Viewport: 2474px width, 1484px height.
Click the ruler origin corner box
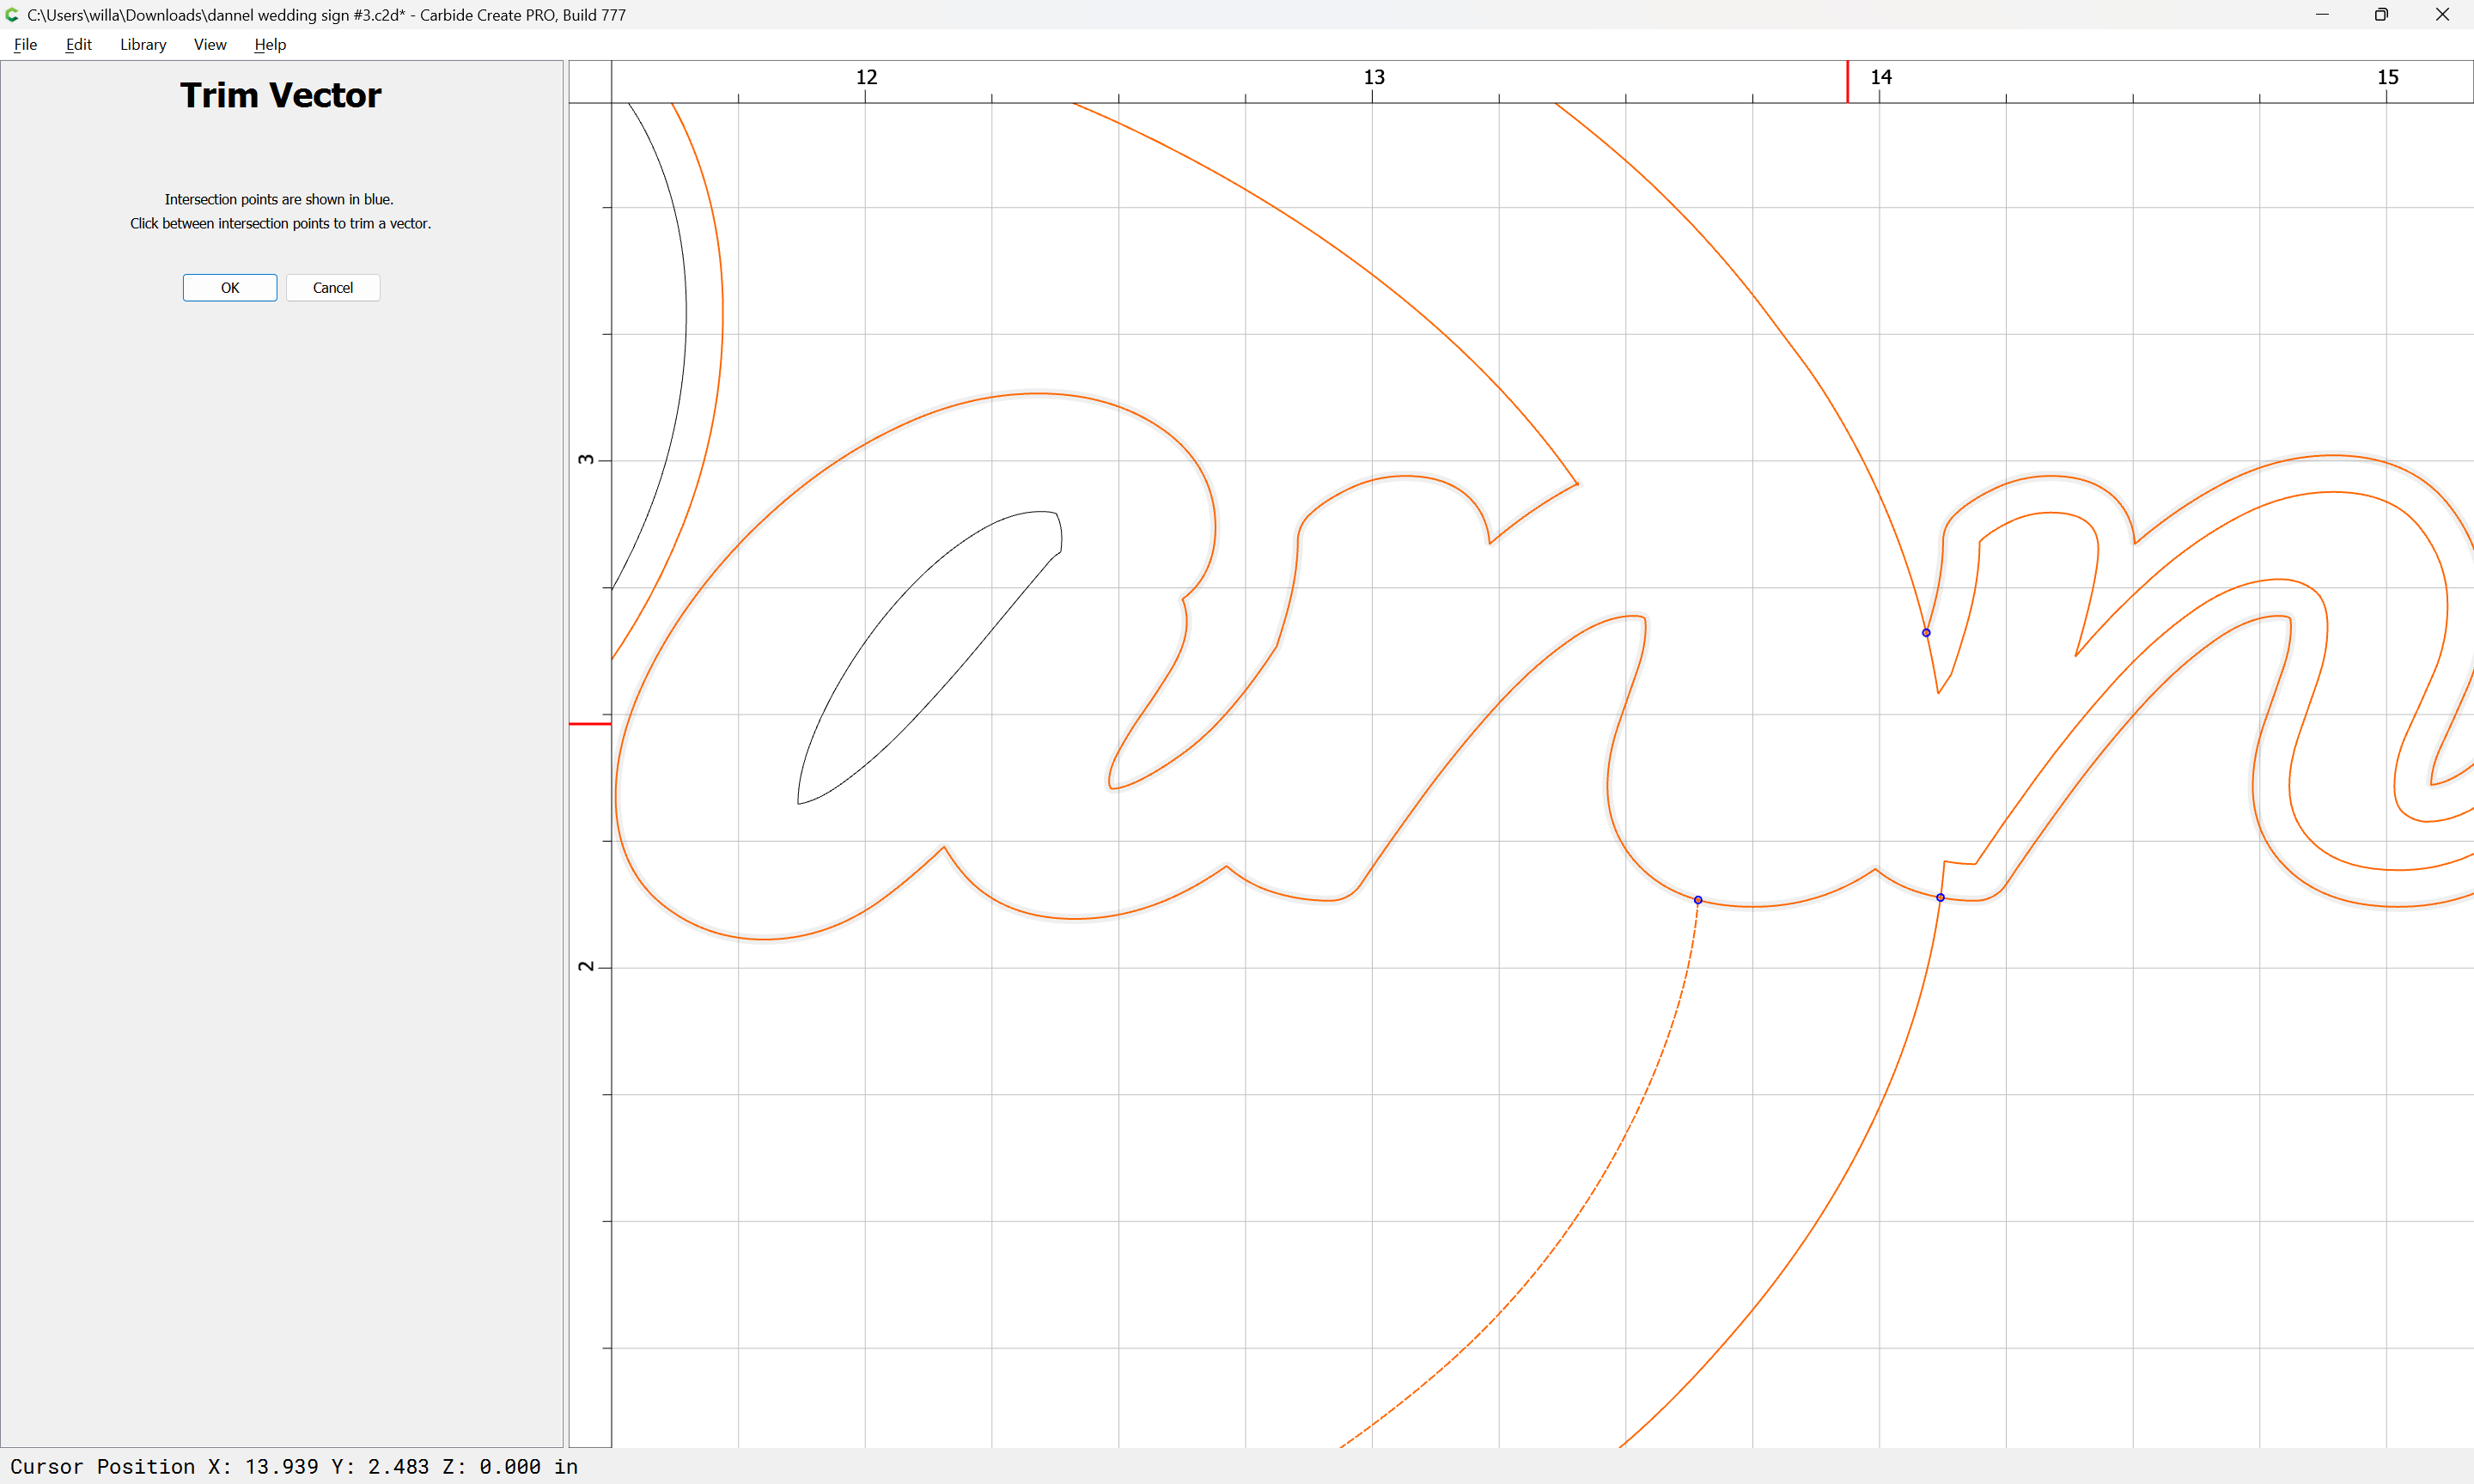(x=590, y=81)
